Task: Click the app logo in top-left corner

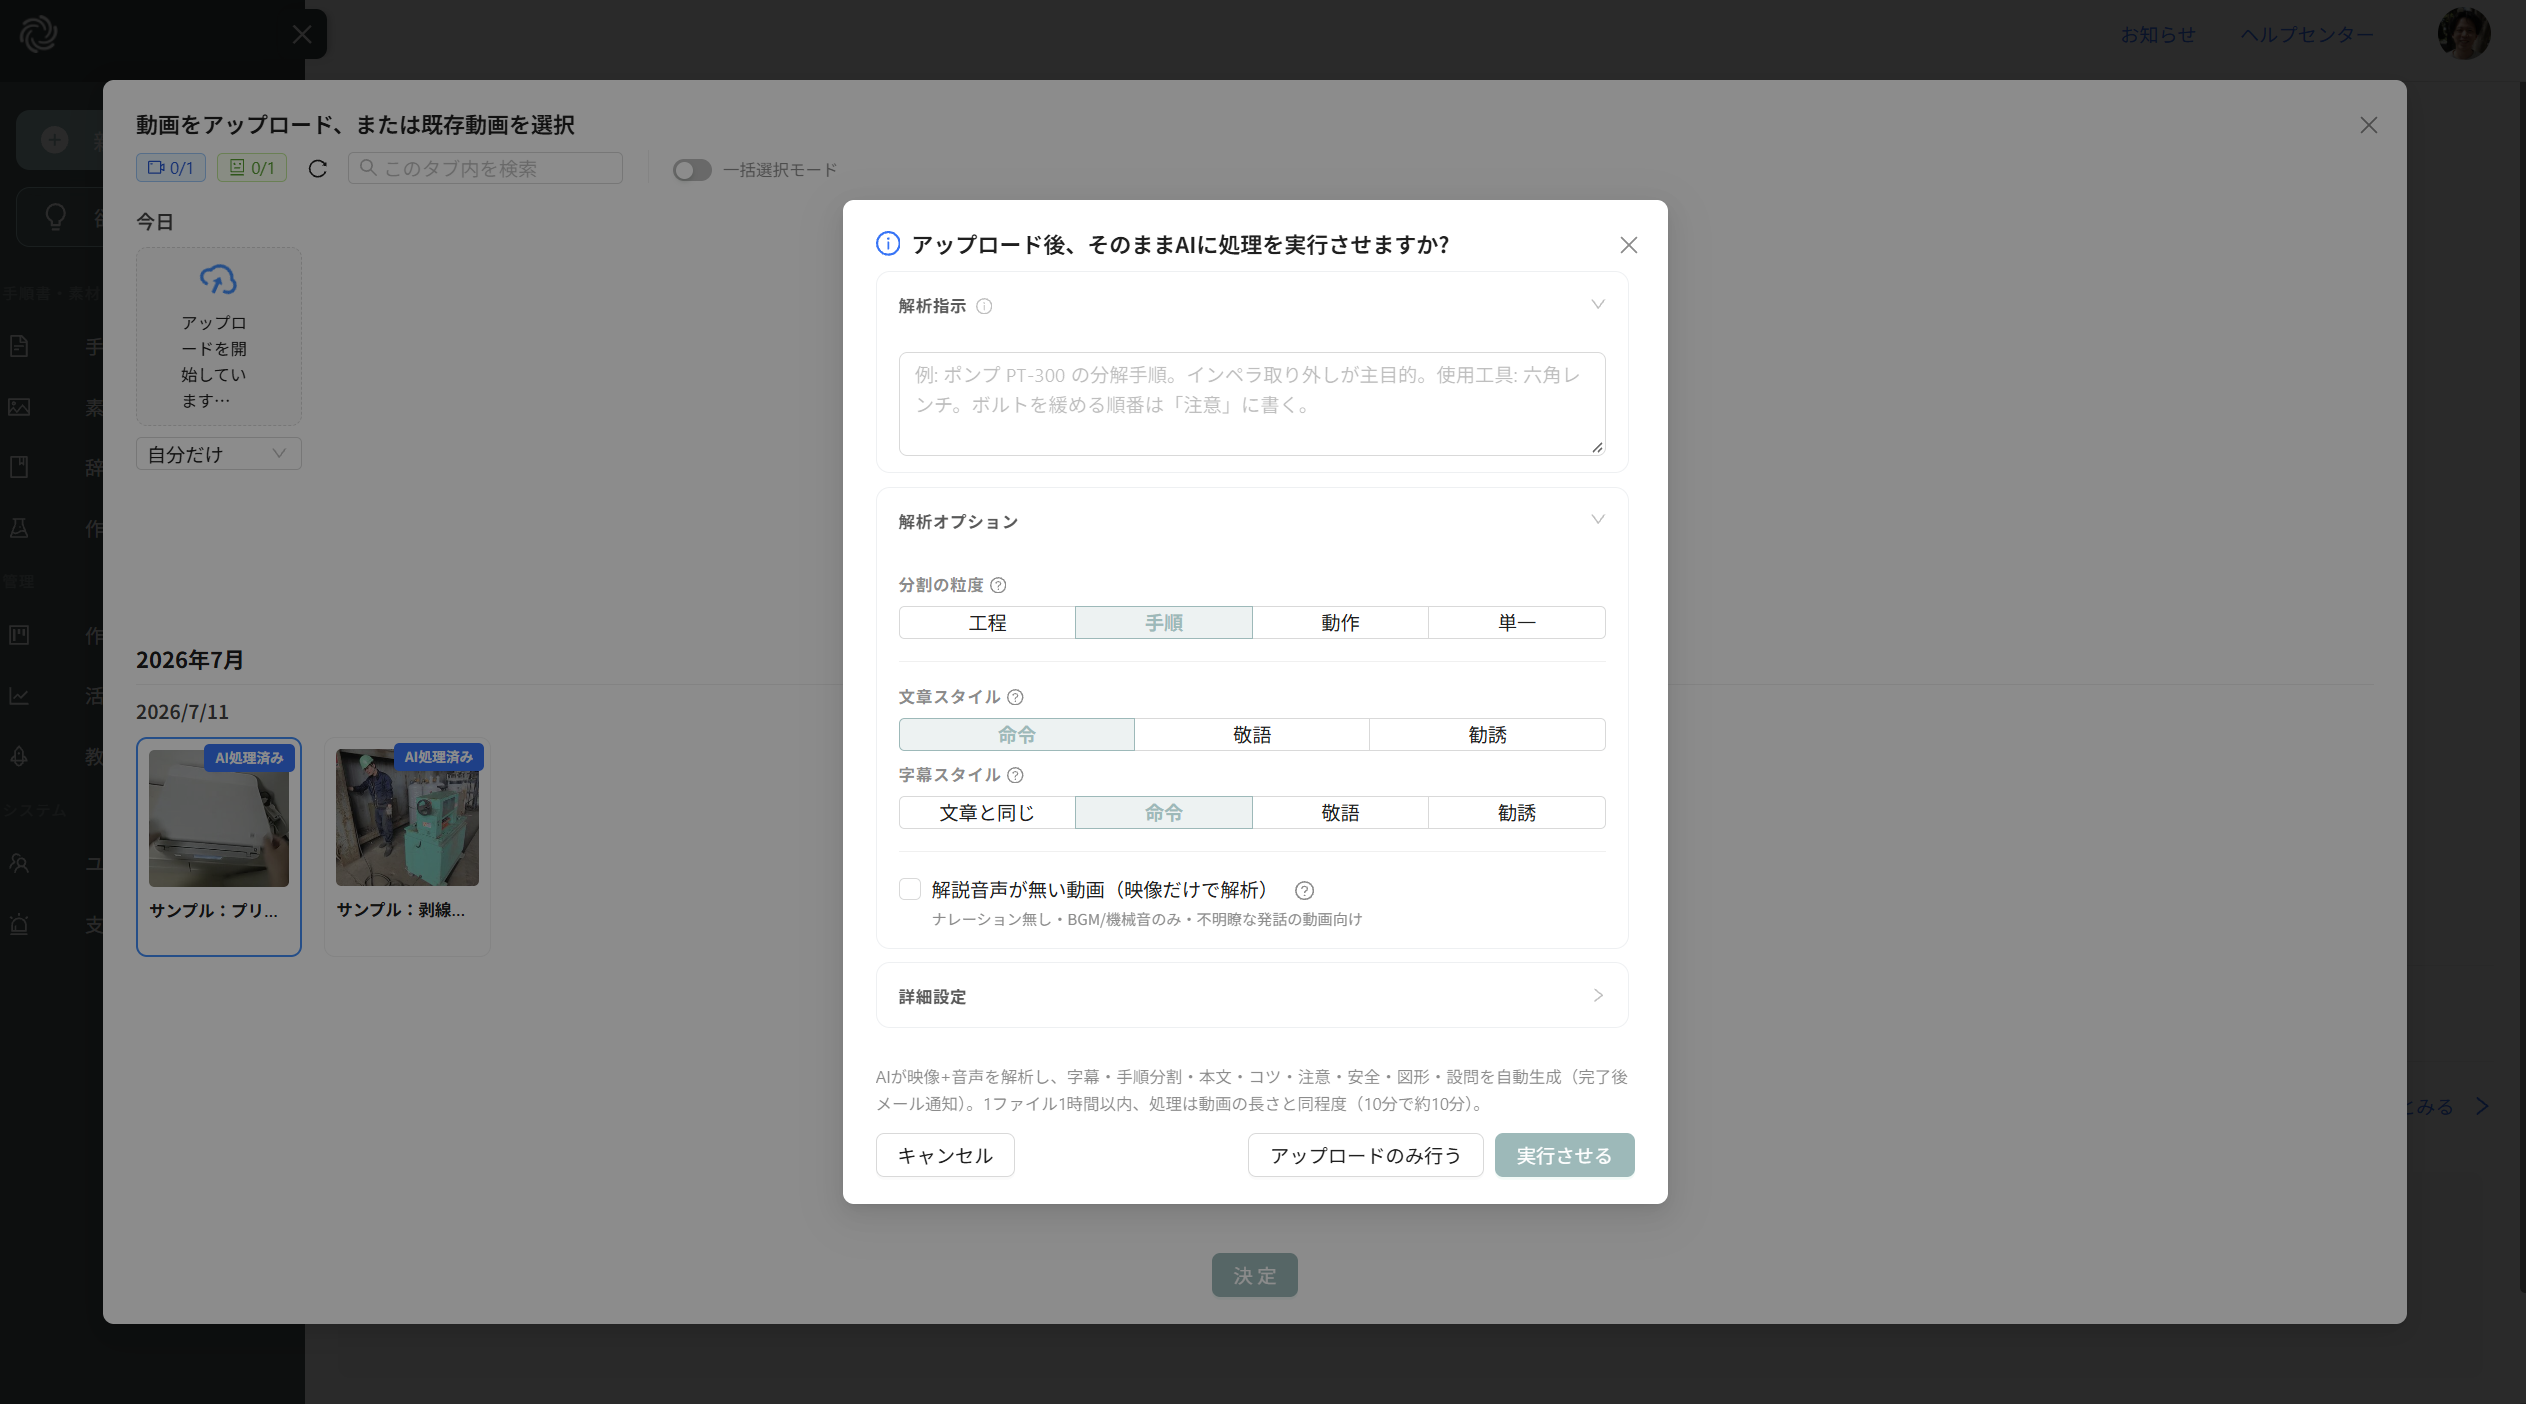Action: [38, 35]
